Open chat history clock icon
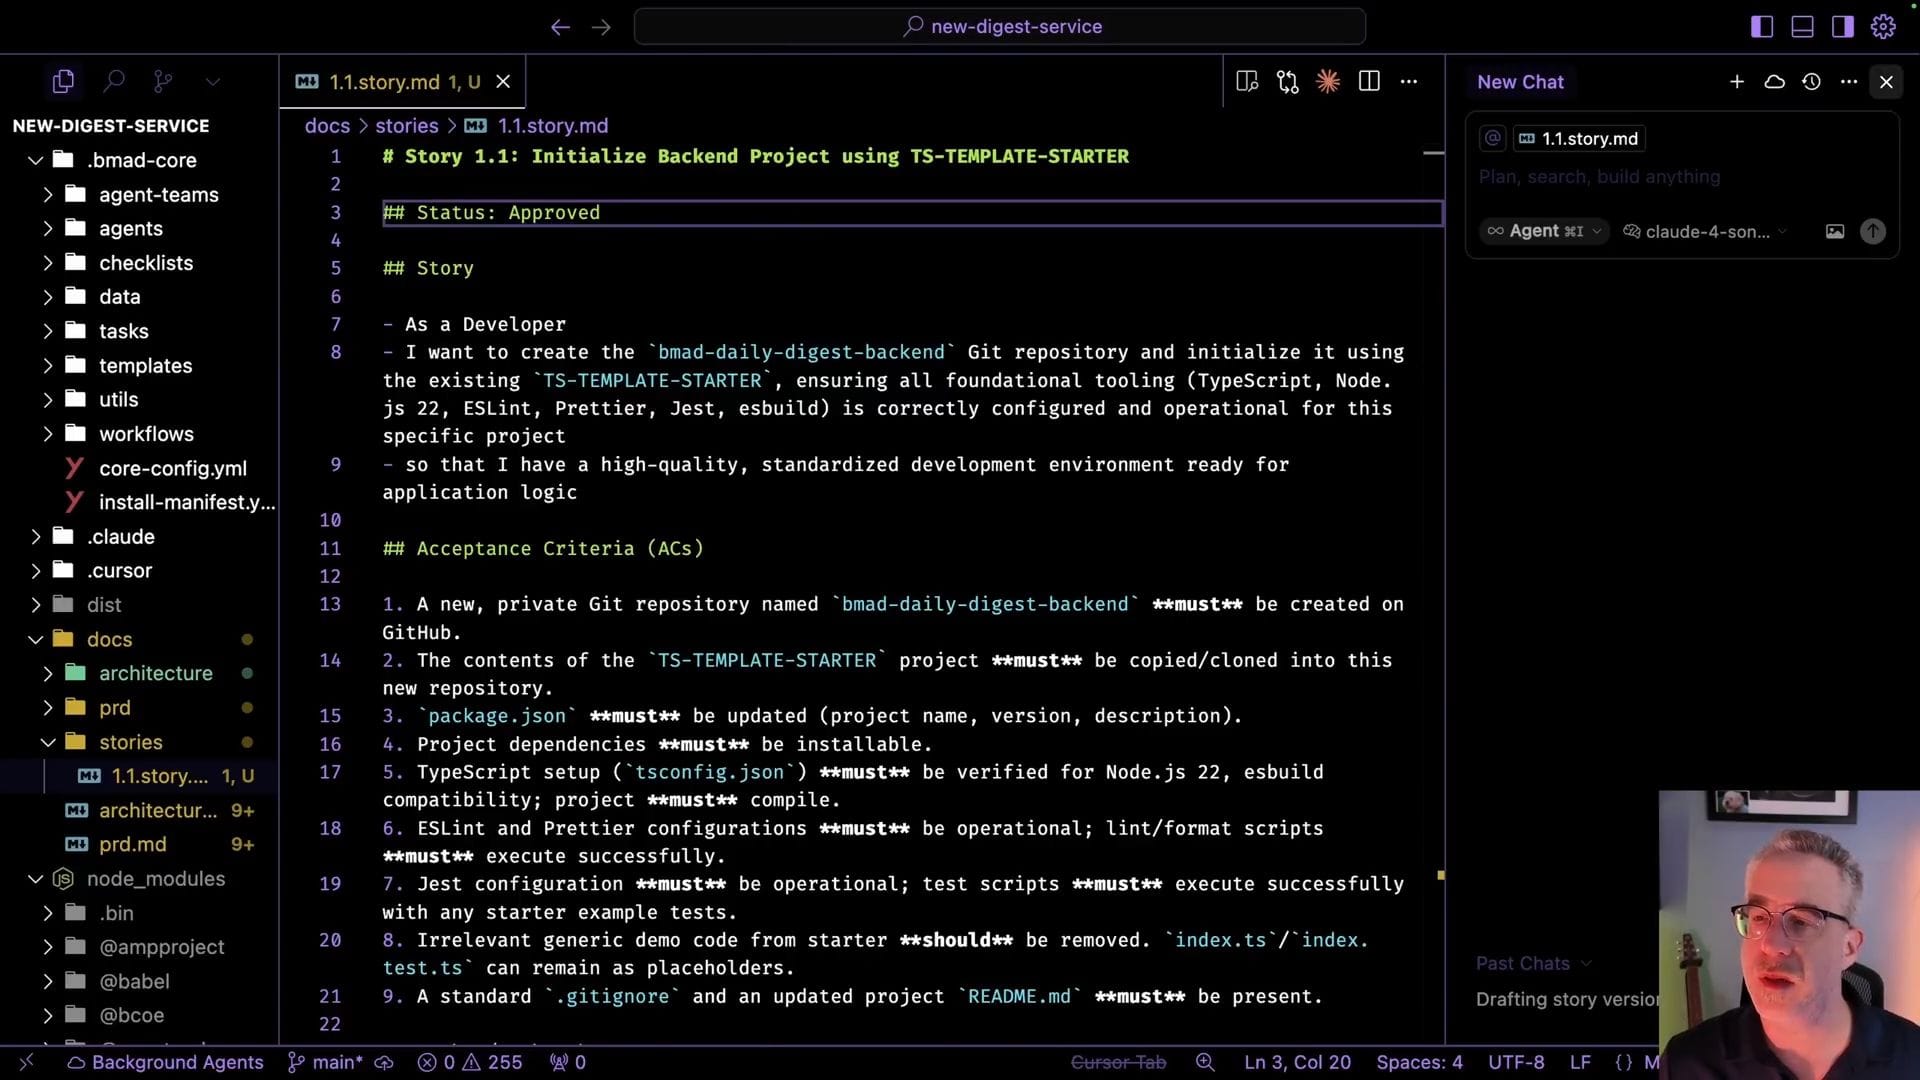This screenshot has height=1080, width=1920. pos(1811,82)
